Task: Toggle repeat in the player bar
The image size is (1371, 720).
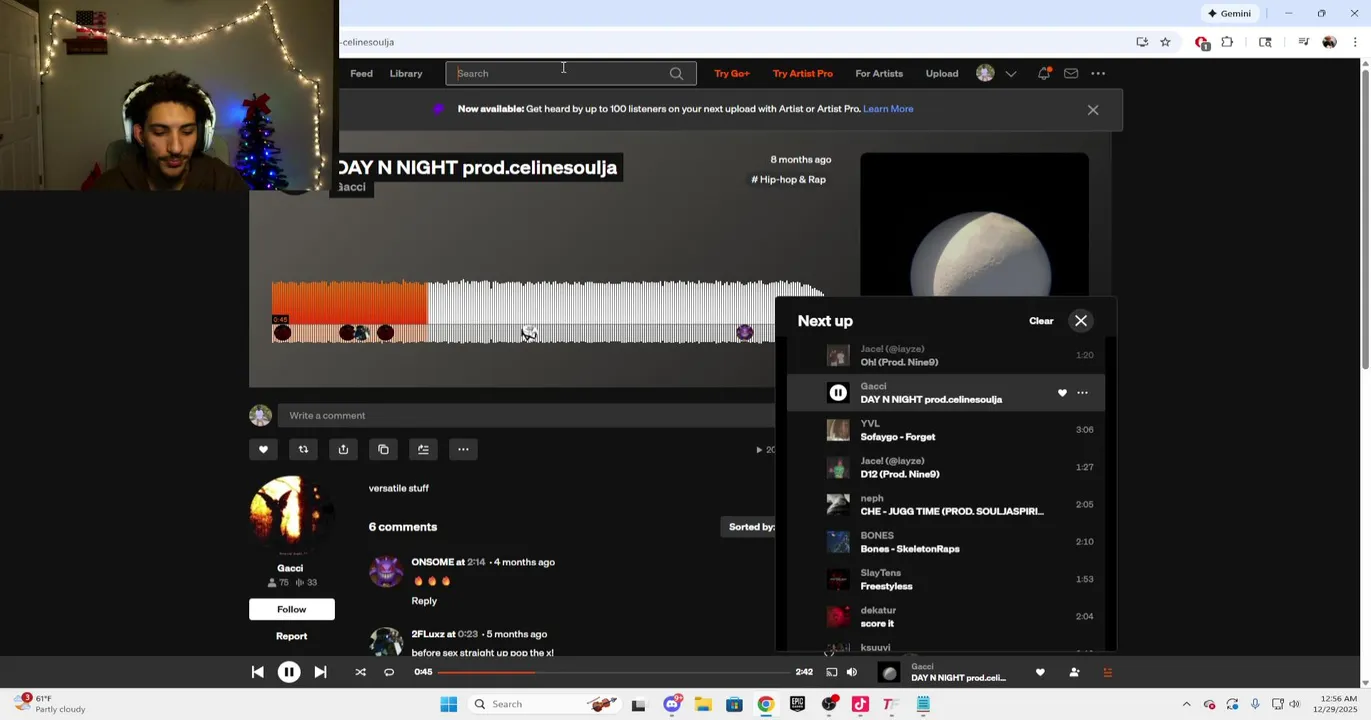Action: tap(389, 672)
